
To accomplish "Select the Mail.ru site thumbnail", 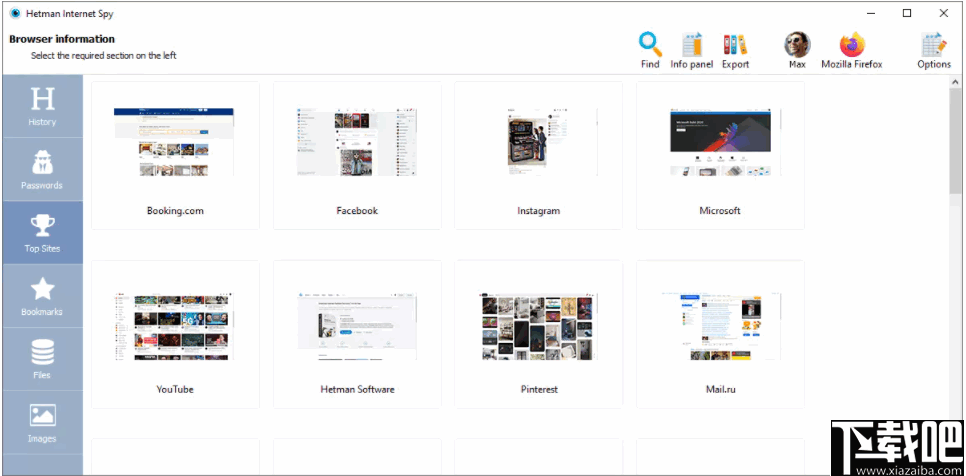I will point(720,326).
